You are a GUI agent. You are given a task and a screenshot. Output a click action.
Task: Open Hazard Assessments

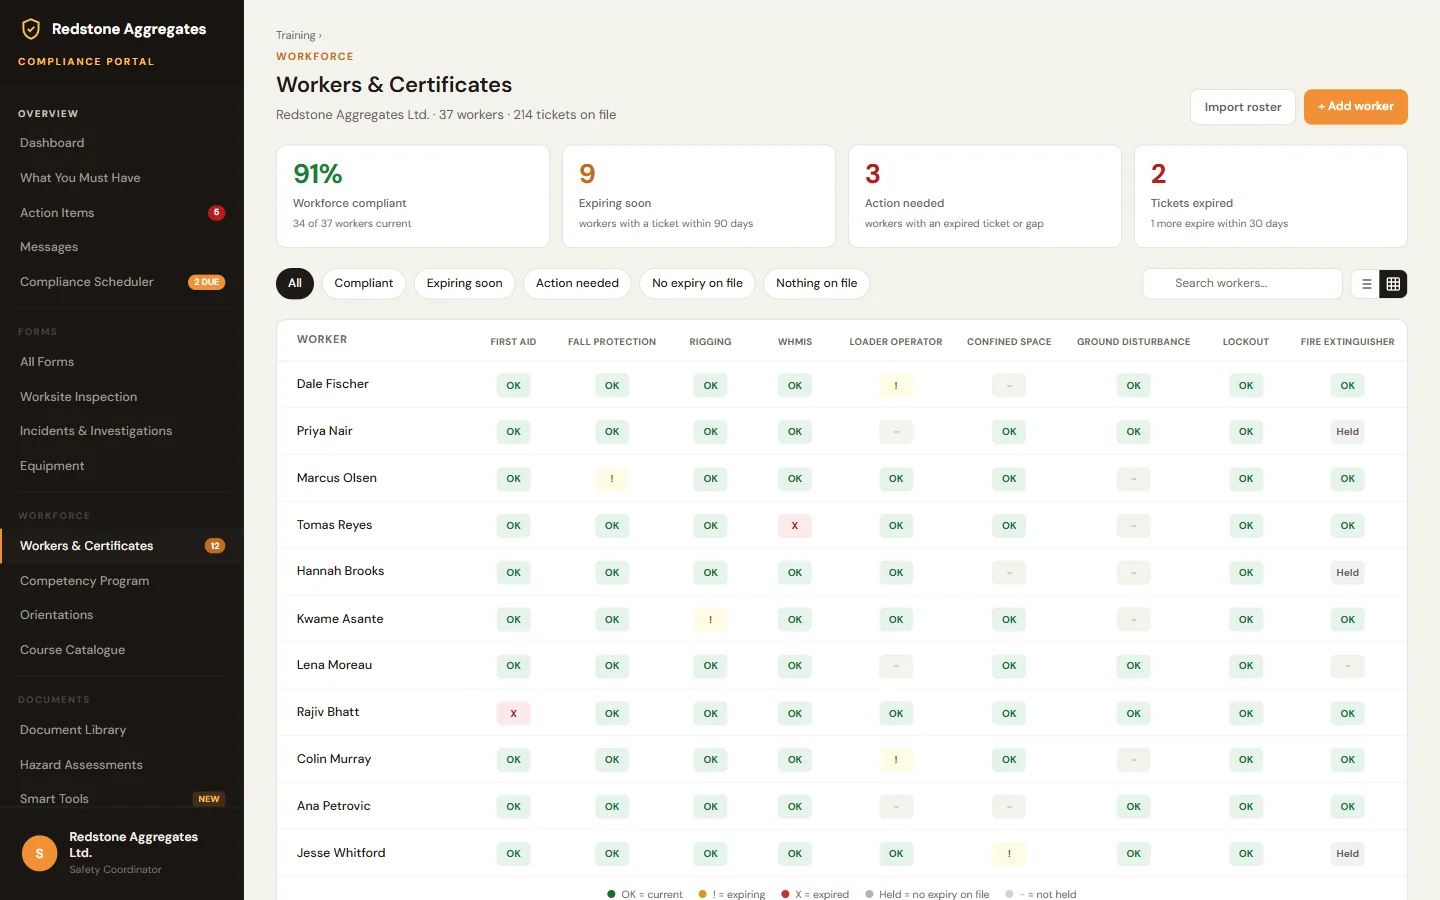[81, 765]
